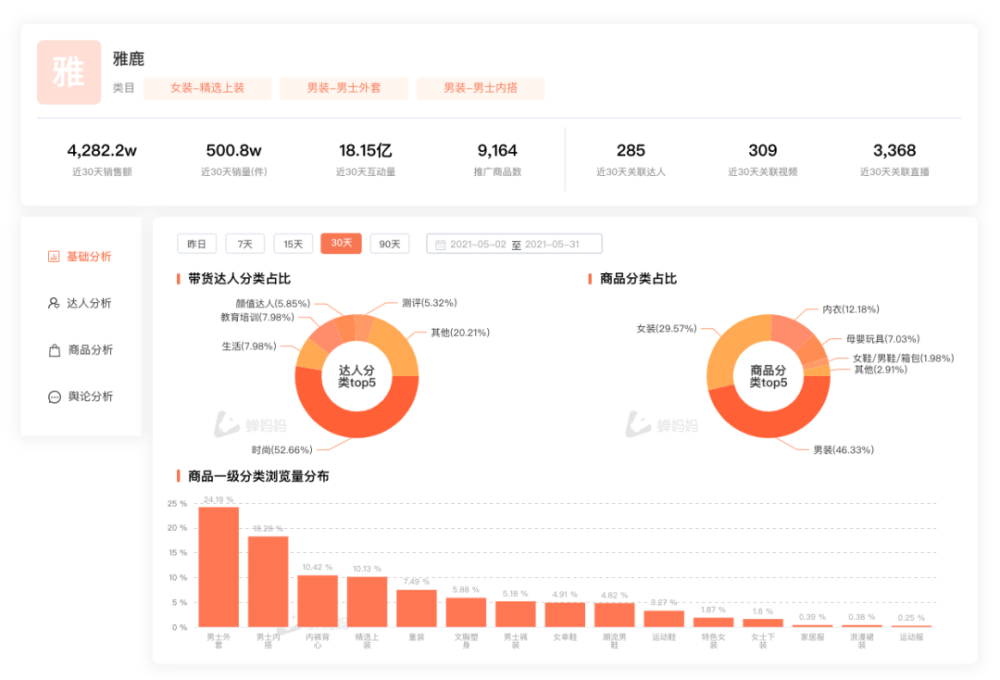1000x680 pixels.
Task: Click the 18.15亿 interaction value
Action: 365,151
